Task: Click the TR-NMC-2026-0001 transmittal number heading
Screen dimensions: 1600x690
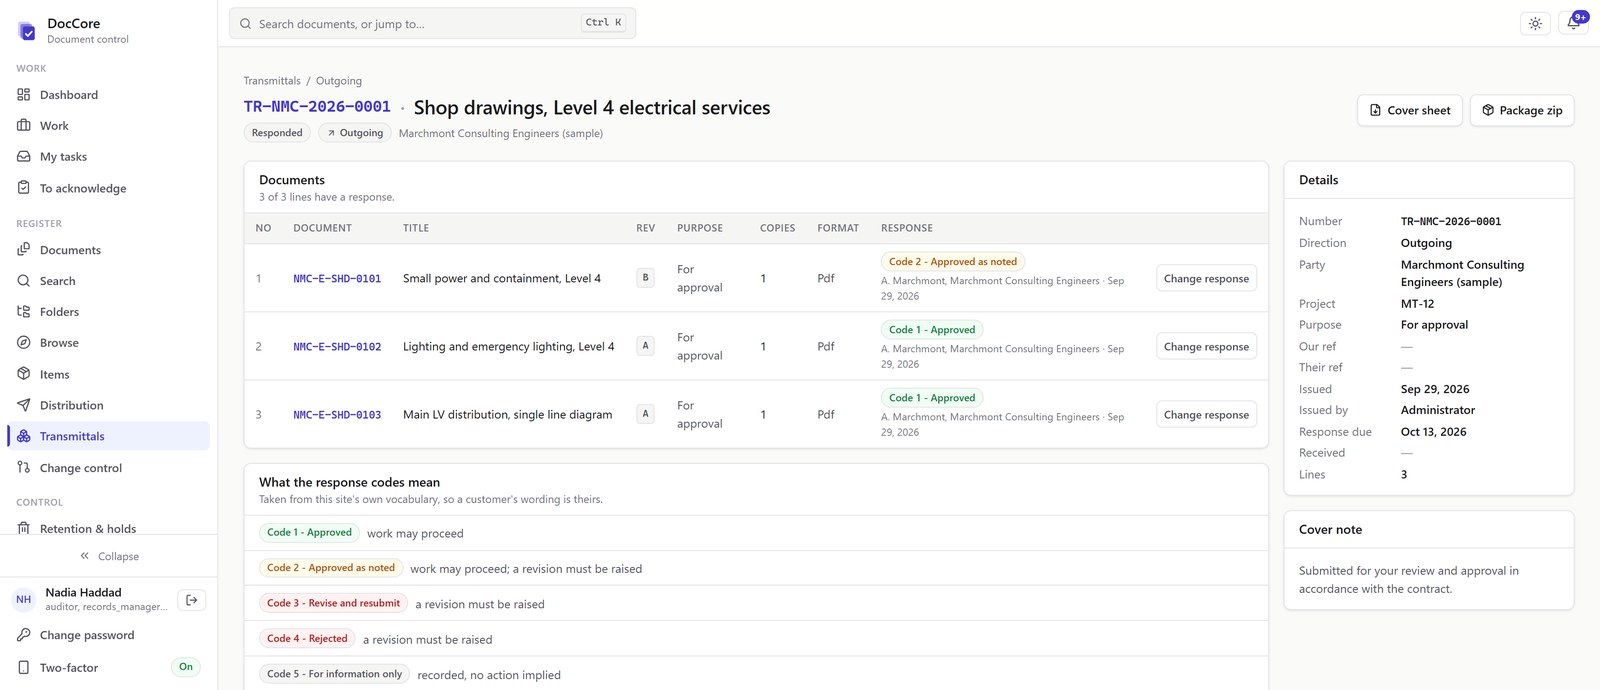Action: coord(317,107)
